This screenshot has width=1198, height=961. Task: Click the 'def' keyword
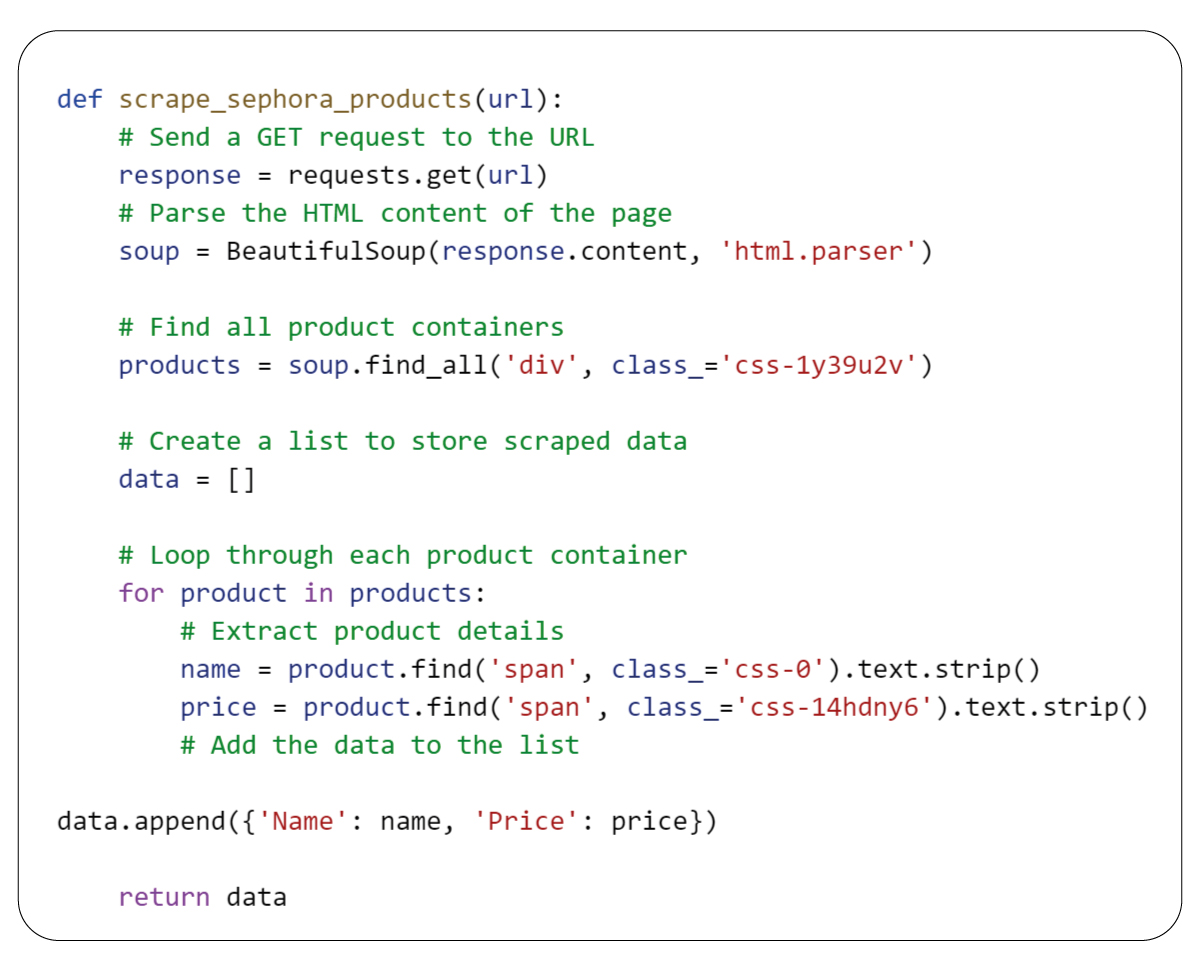[79, 99]
